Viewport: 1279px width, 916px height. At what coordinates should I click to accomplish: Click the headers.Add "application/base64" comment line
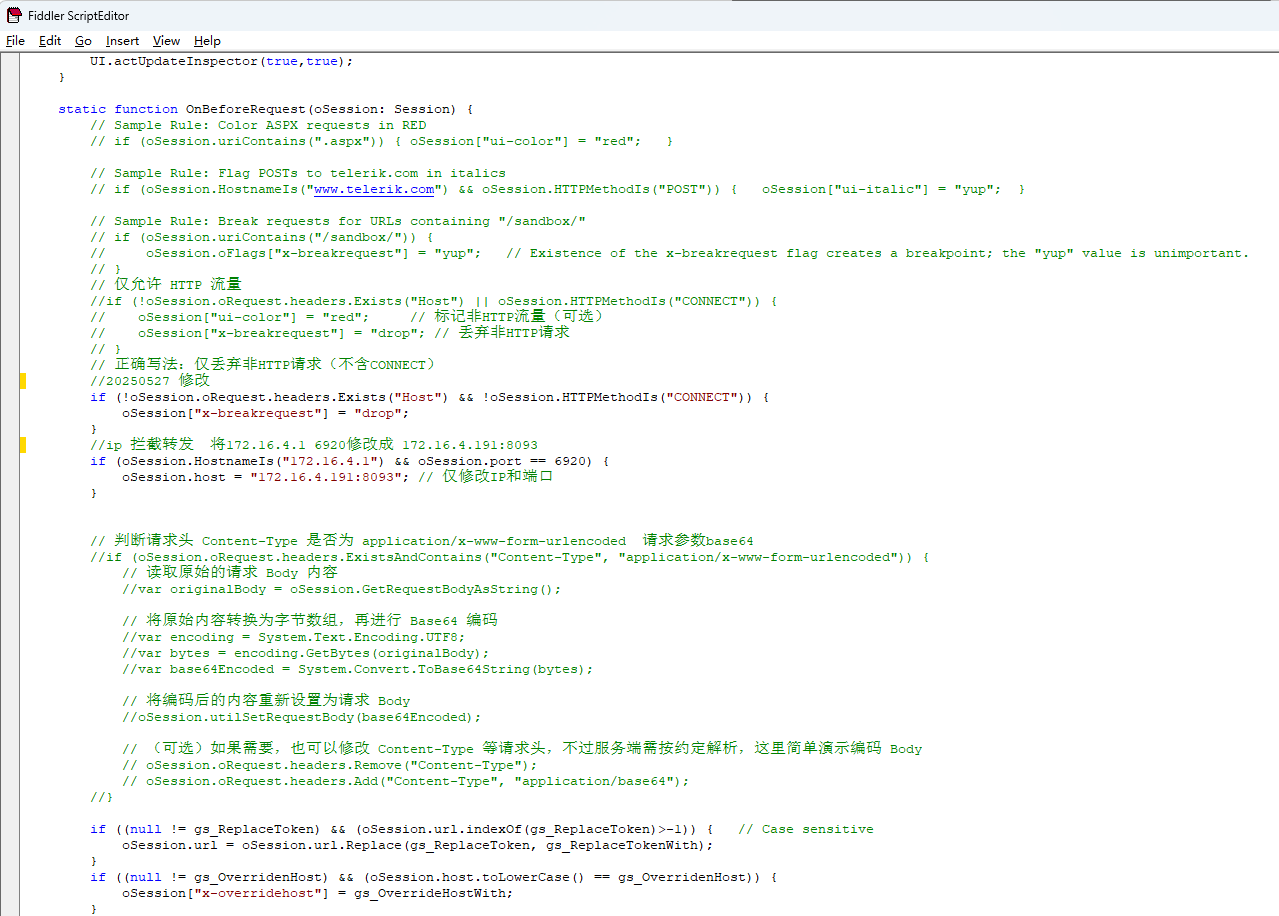[x=406, y=781]
